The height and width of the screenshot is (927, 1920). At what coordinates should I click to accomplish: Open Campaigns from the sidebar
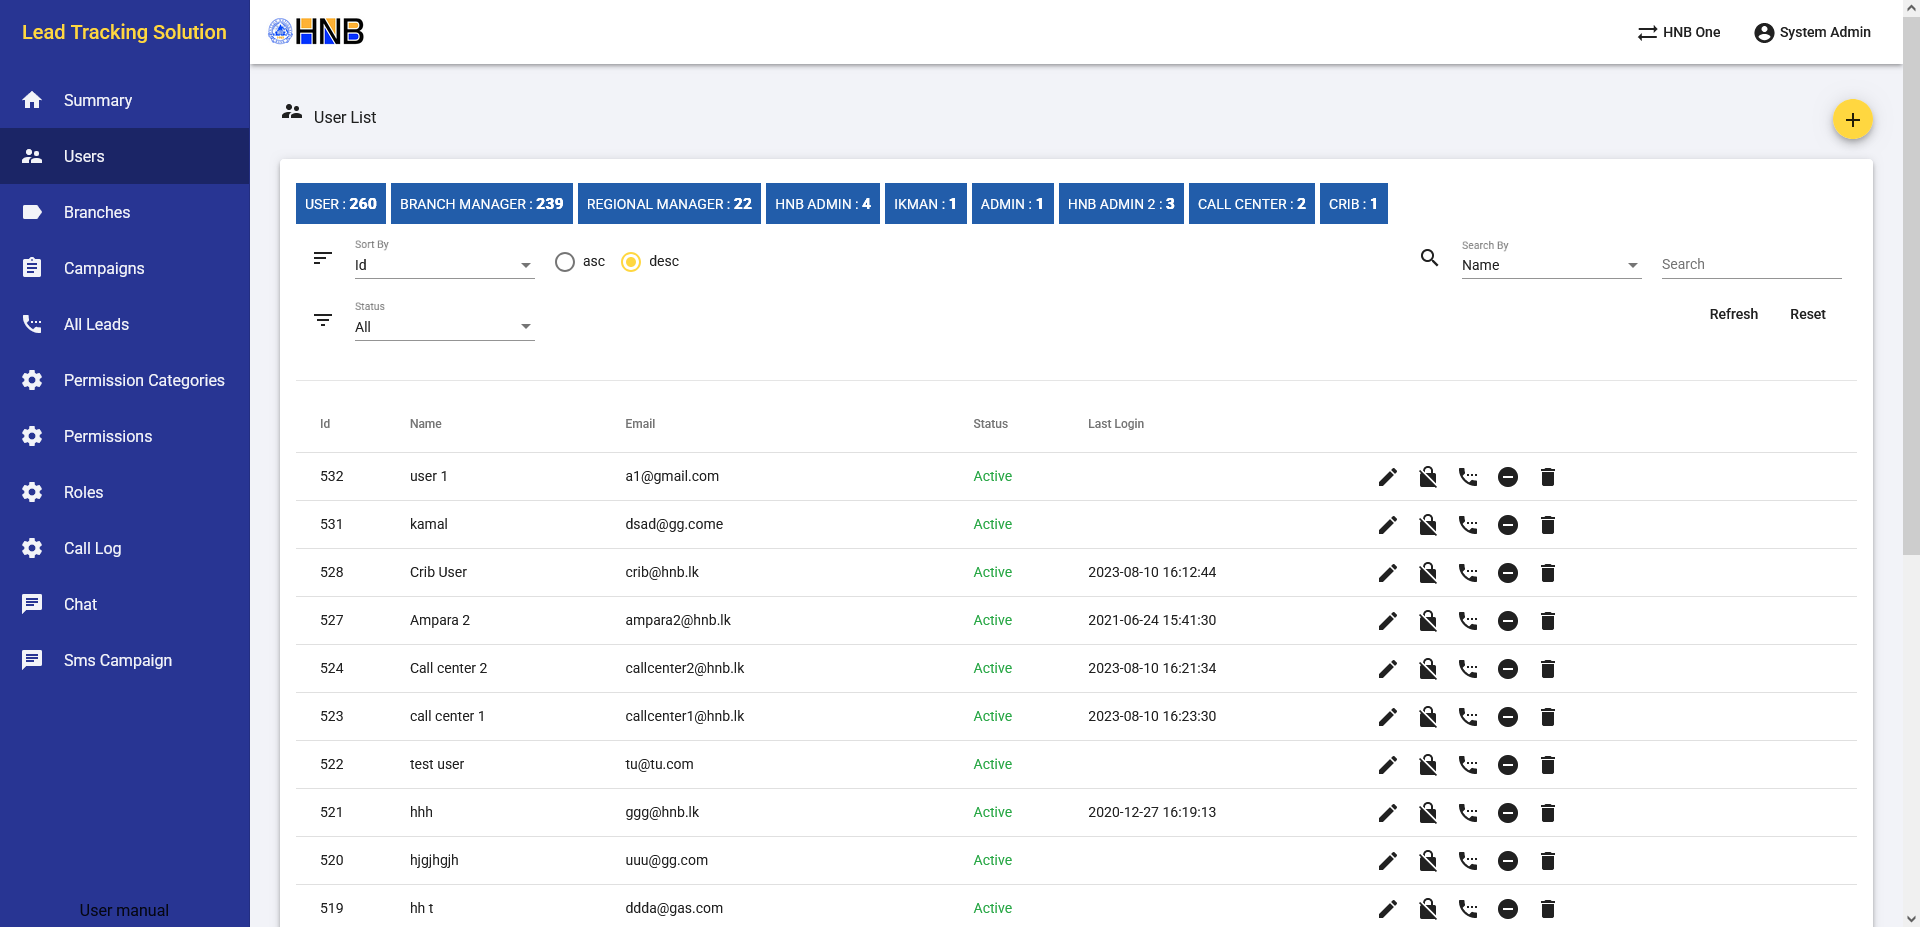(104, 268)
